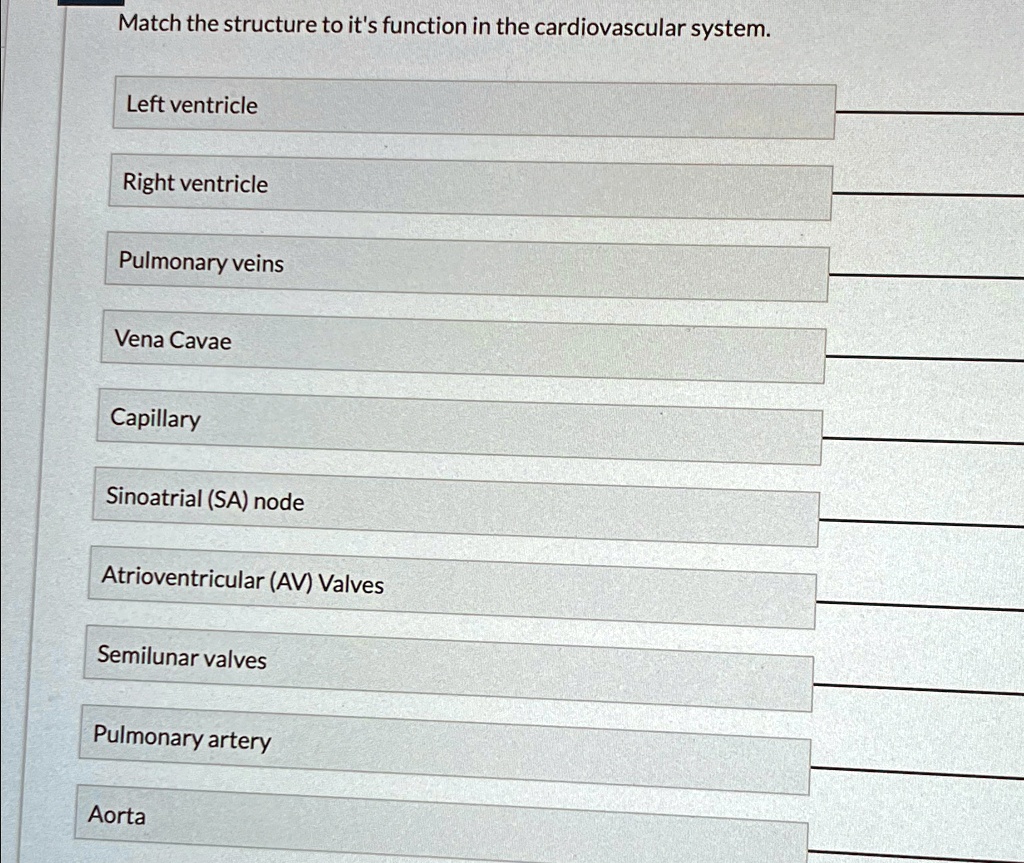Click the question title text
Screen dimensions: 1024x863
(444, 25)
